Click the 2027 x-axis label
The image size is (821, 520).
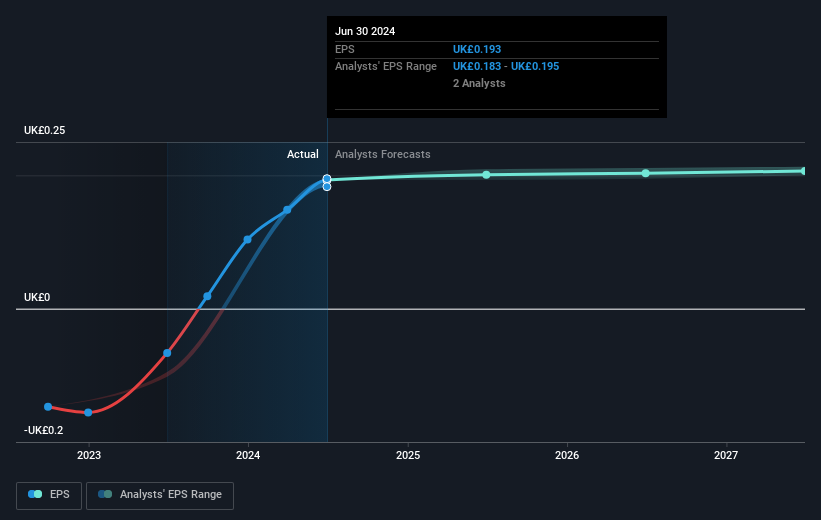pyautogui.click(x=726, y=455)
